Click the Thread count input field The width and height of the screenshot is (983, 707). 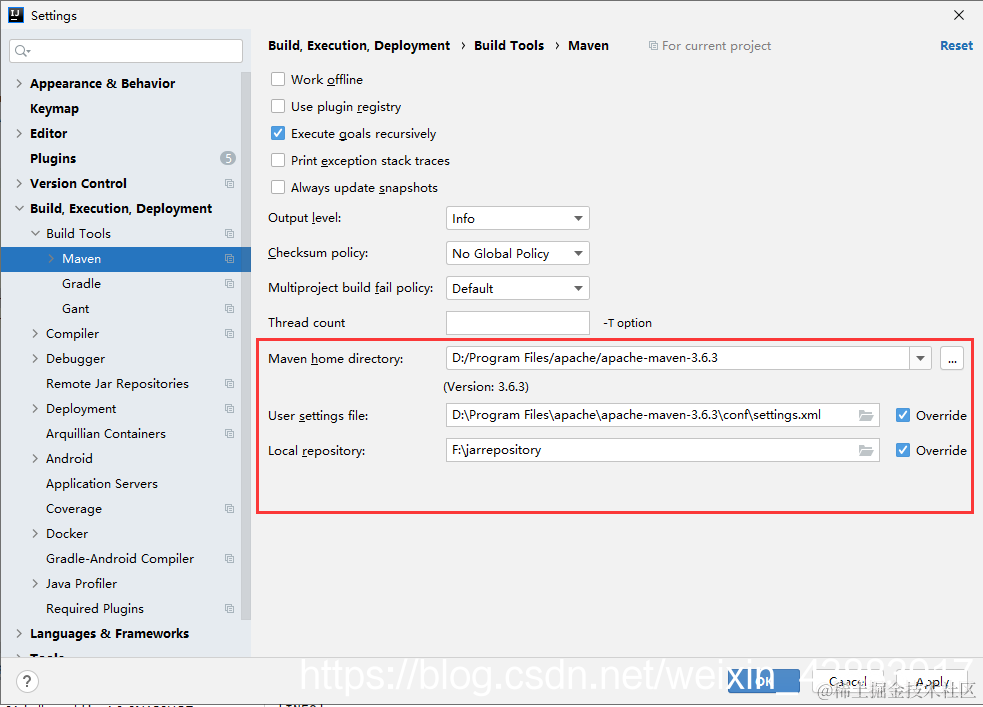pyautogui.click(x=518, y=323)
